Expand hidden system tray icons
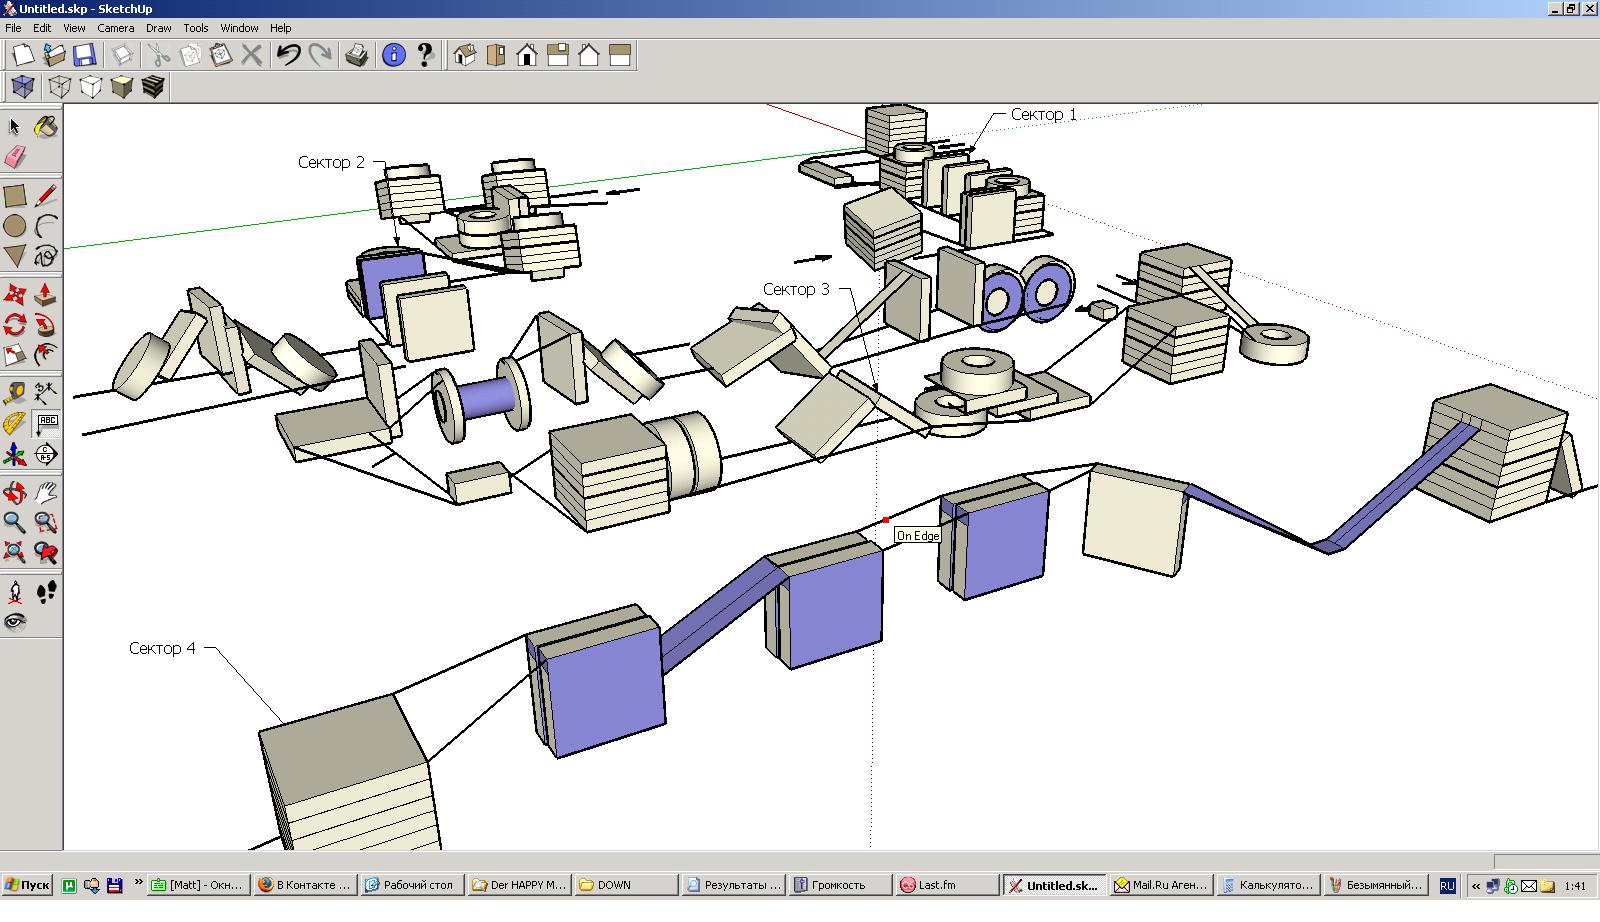Viewport: 1600px width, 922px height. 1476,886
